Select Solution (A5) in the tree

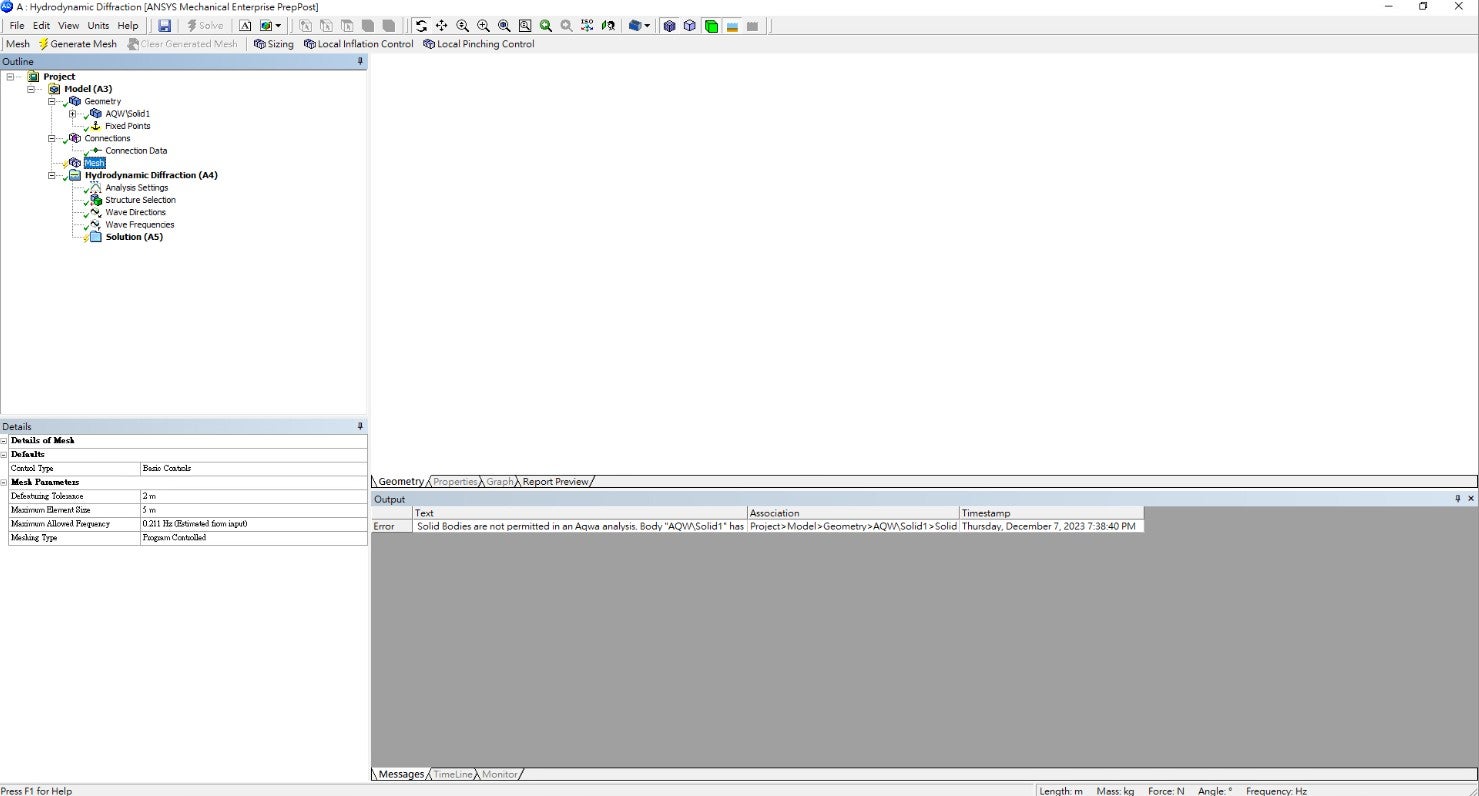click(133, 237)
